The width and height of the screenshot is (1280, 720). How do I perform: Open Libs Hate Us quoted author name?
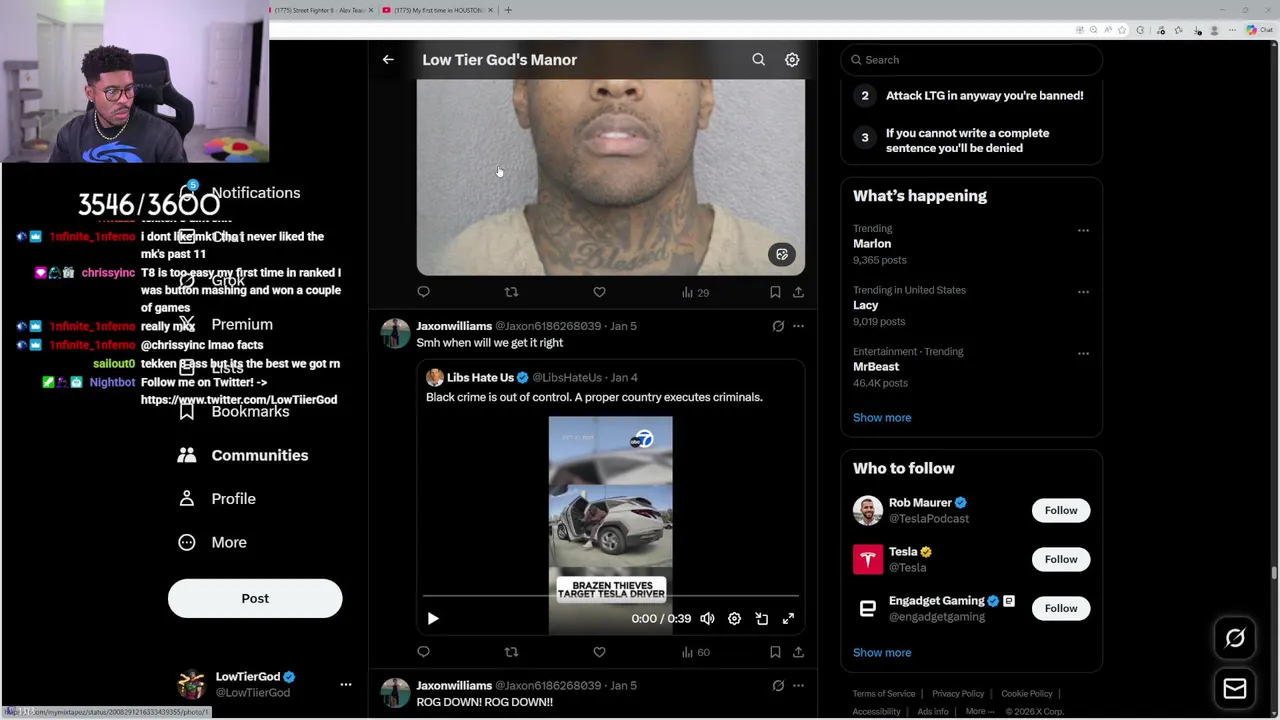point(480,378)
